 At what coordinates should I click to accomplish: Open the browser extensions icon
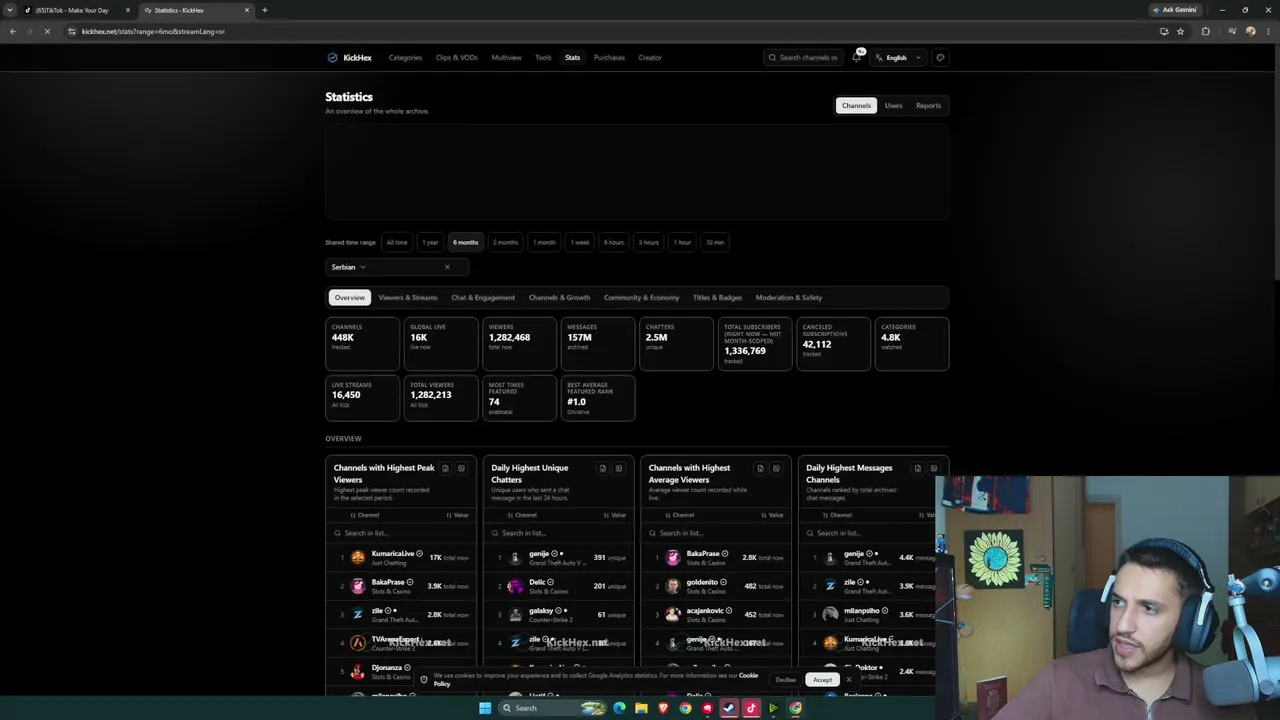[x=1205, y=31]
